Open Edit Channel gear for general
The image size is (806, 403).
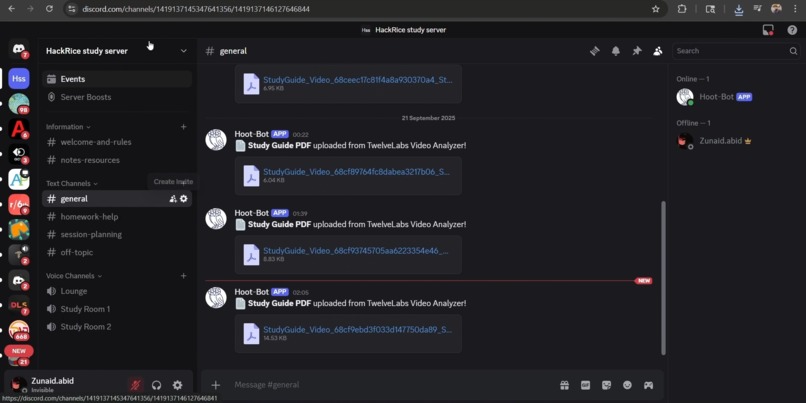point(184,199)
